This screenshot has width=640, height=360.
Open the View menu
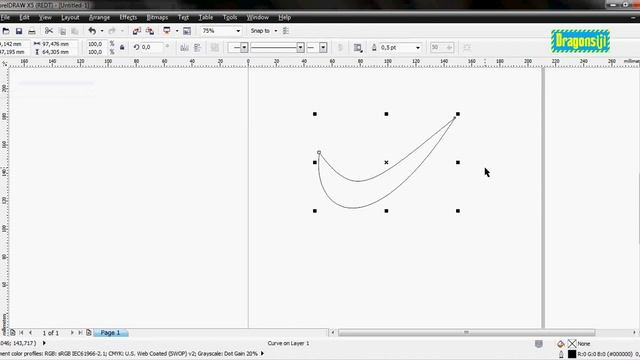[45, 18]
